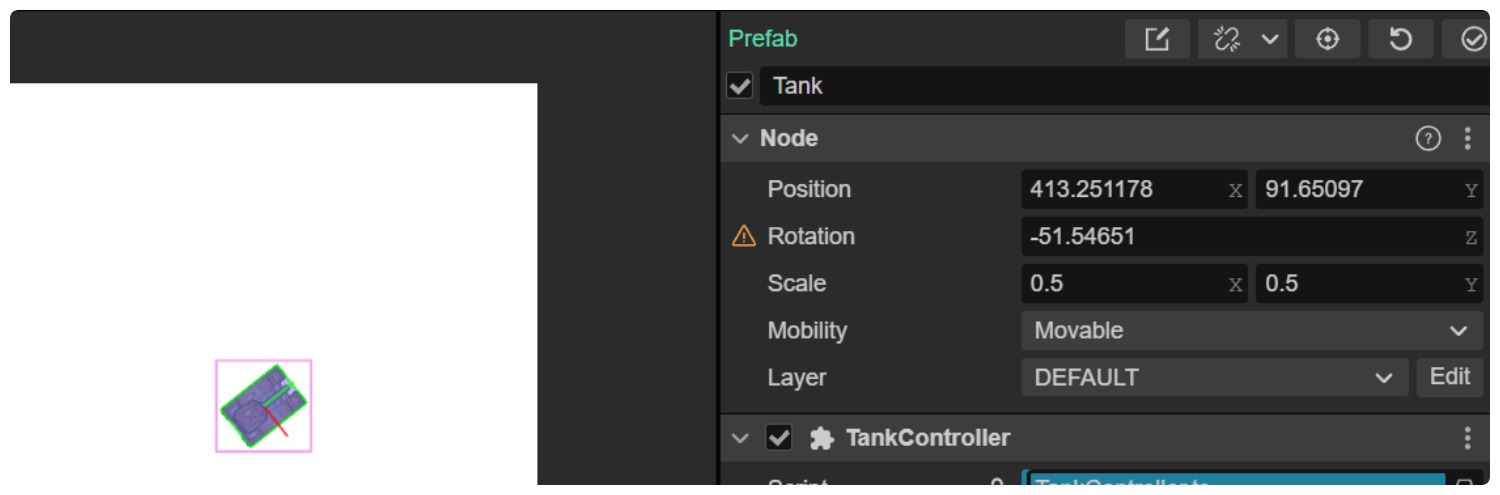The height and width of the screenshot is (495, 1500).
Task: Click the unlink prefab icon
Action: tap(1225, 40)
